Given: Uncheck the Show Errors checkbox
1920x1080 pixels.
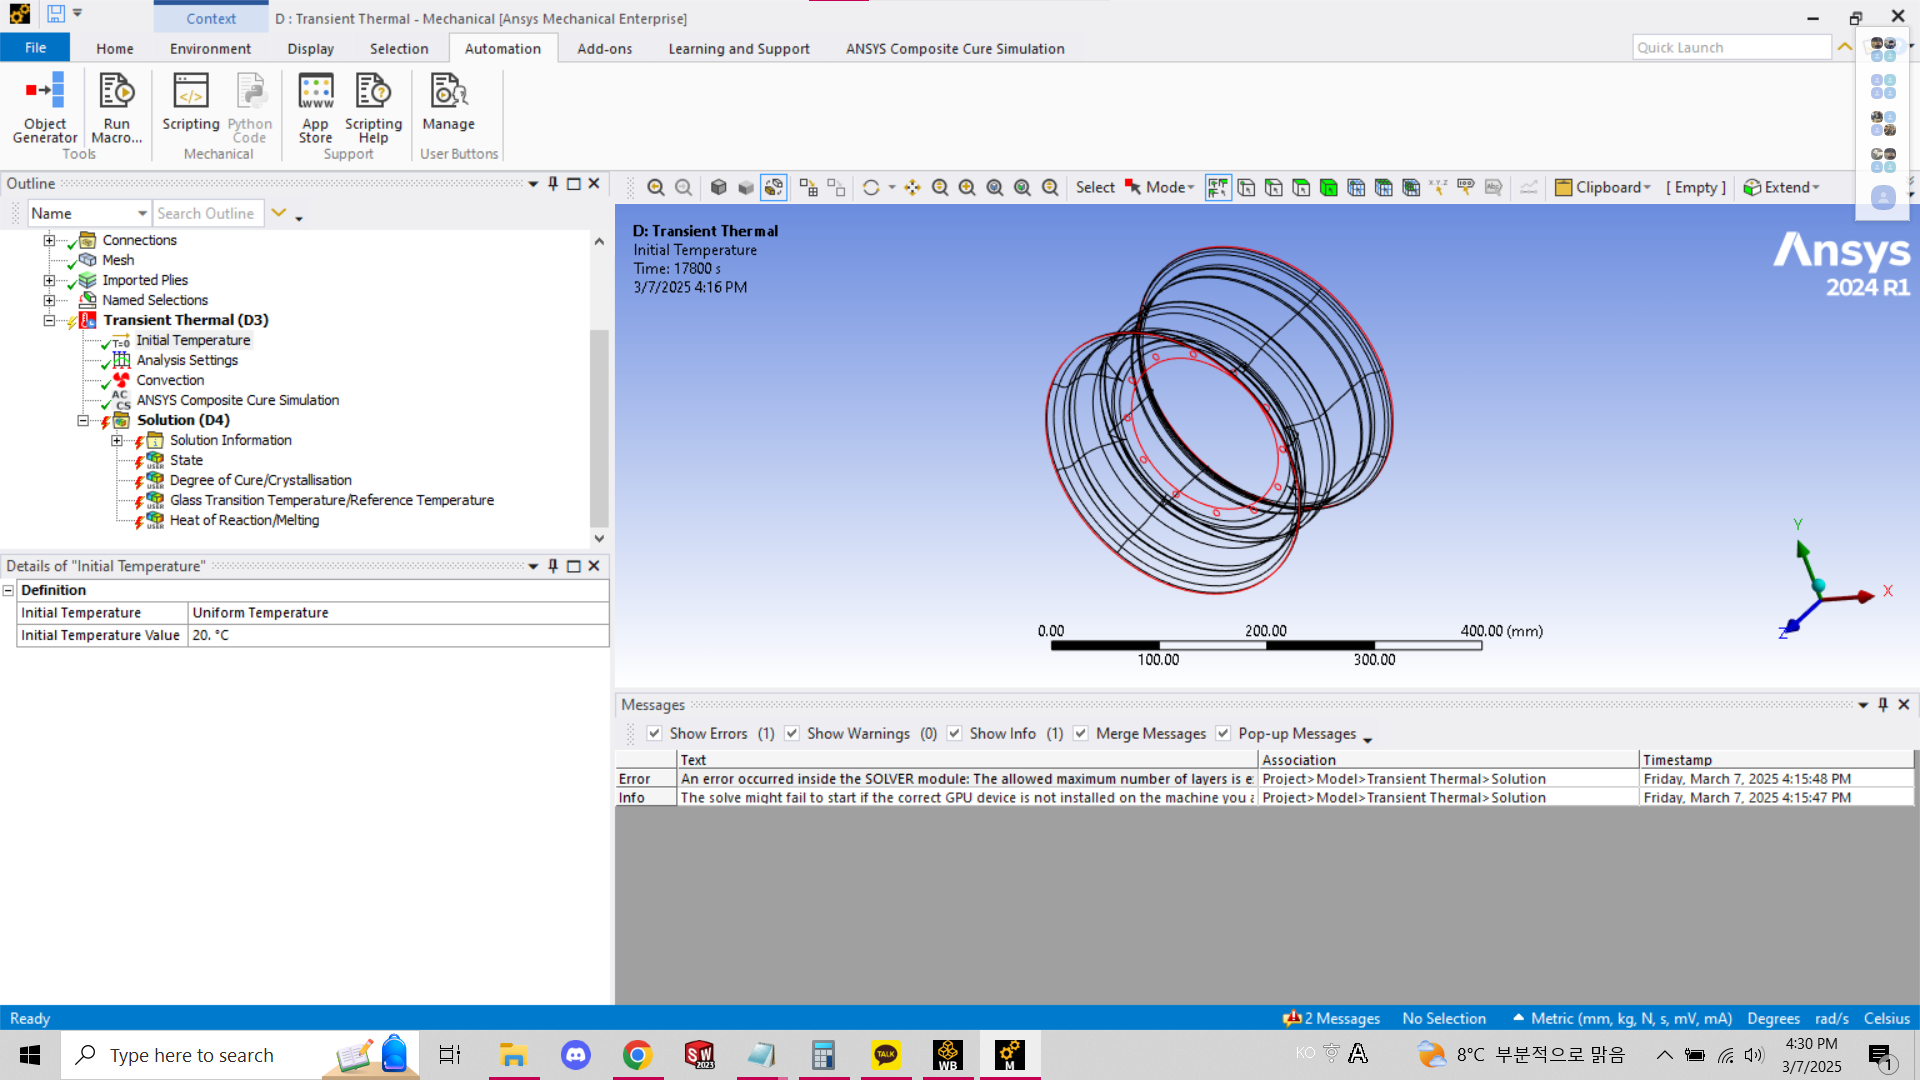Looking at the screenshot, I should click(x=654, y=733).
